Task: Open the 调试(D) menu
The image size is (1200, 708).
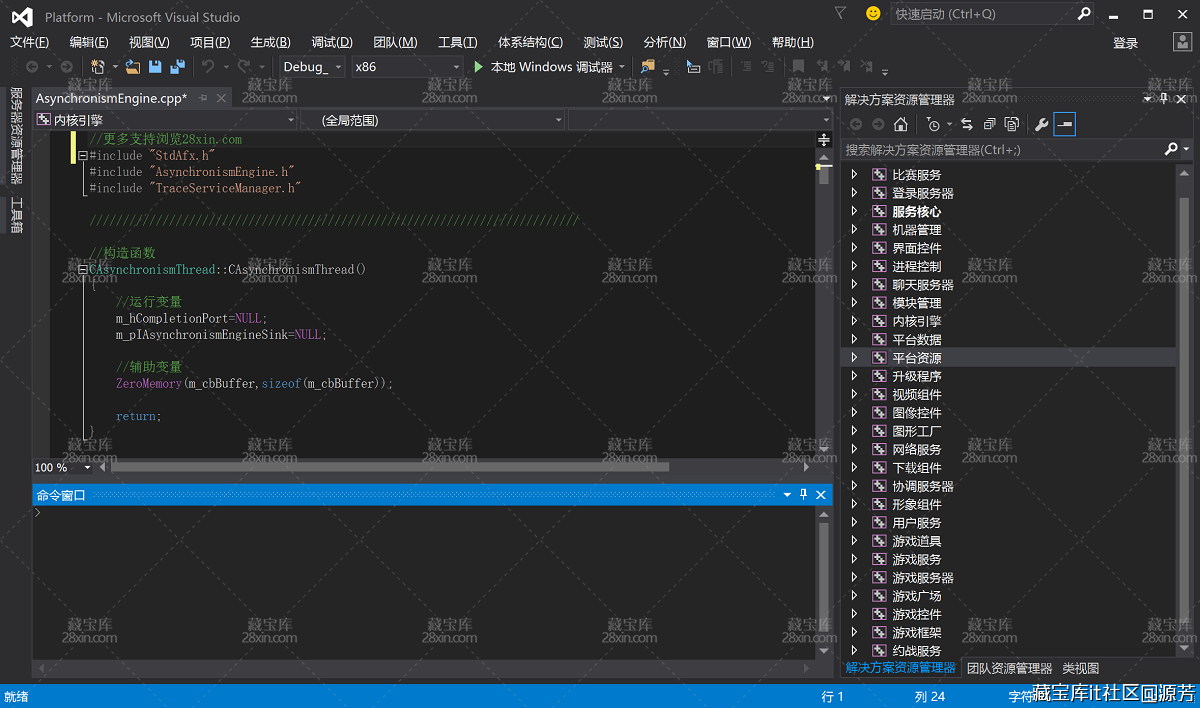Action: (332, 42)
